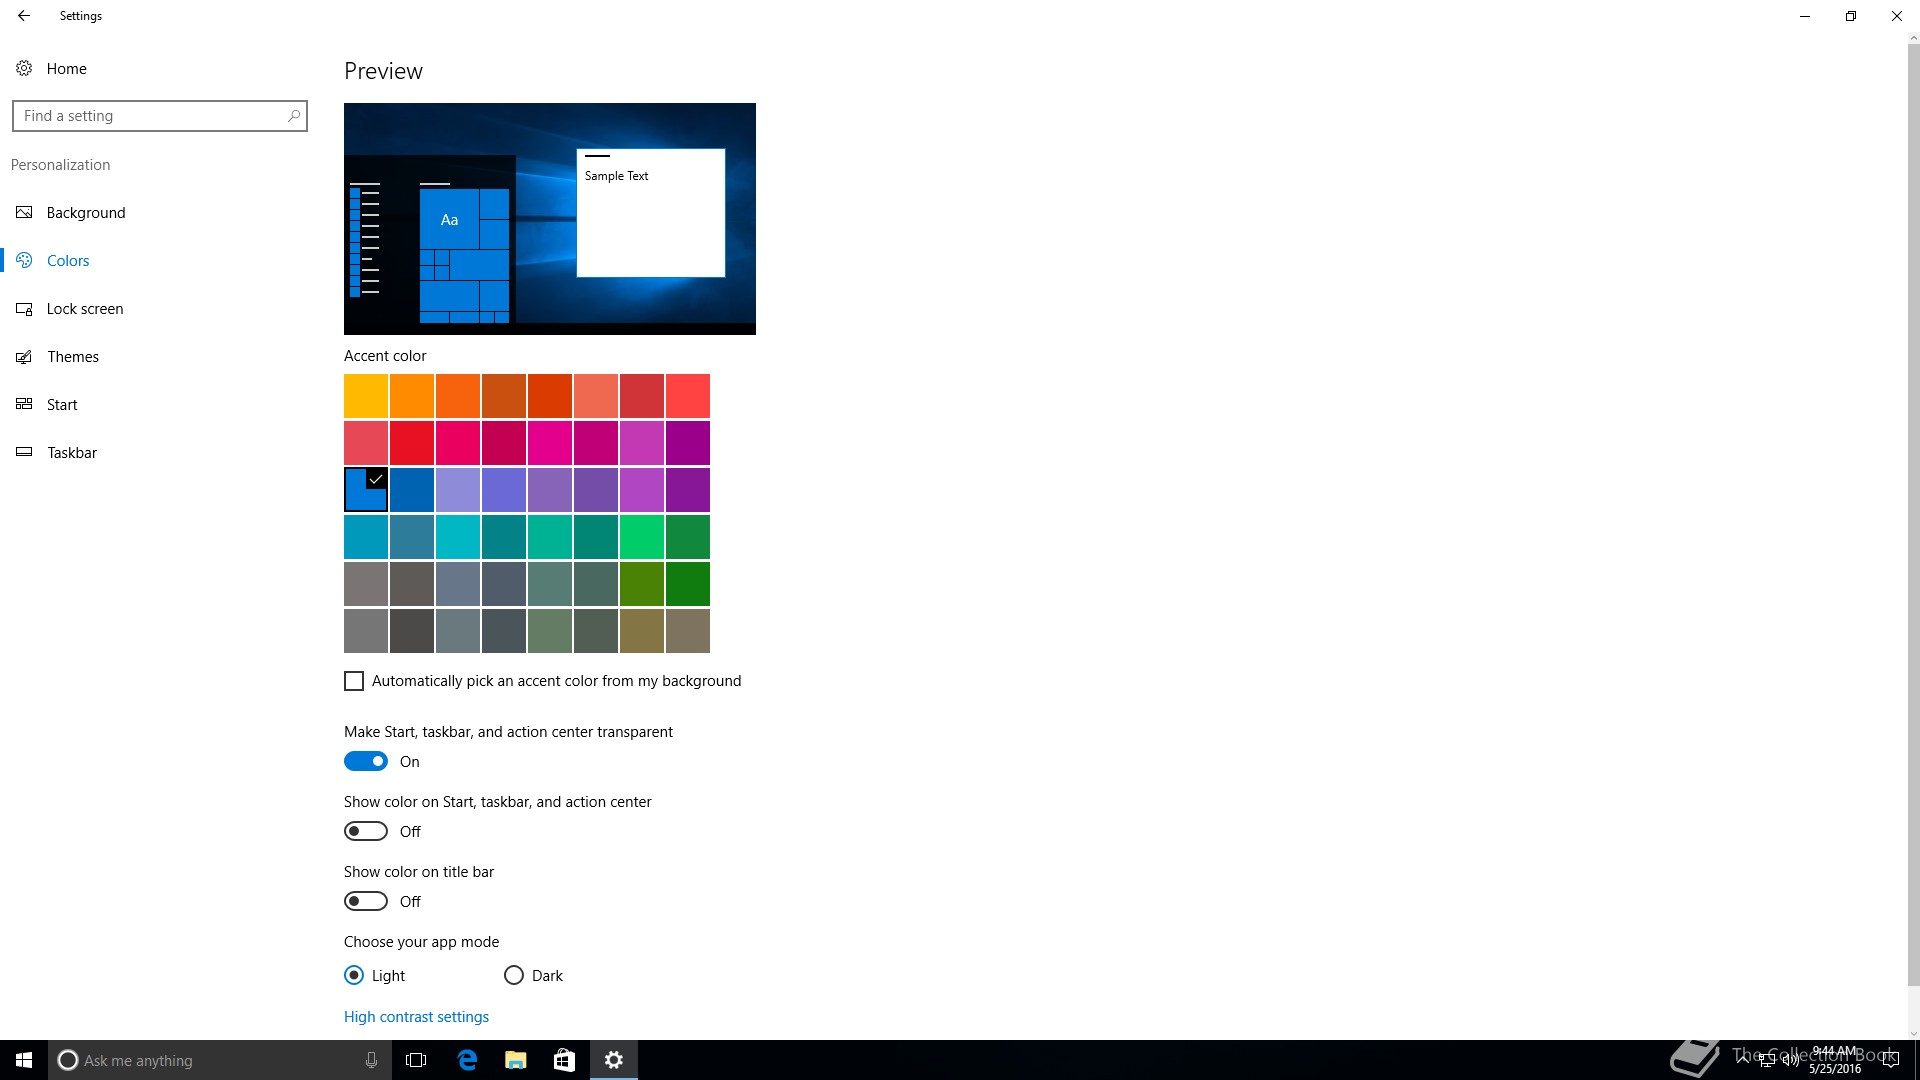1920x1080 pixels.
Task: Open the Lock screen section
Action: (85, 309)
